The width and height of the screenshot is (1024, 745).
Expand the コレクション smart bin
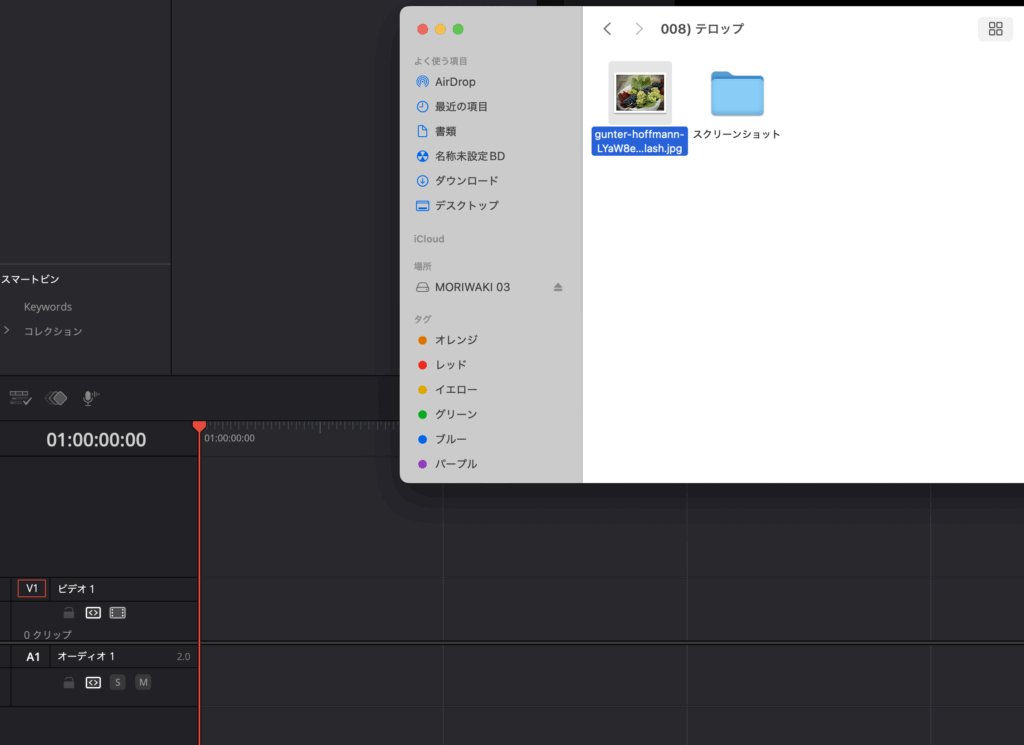point(7,331)
